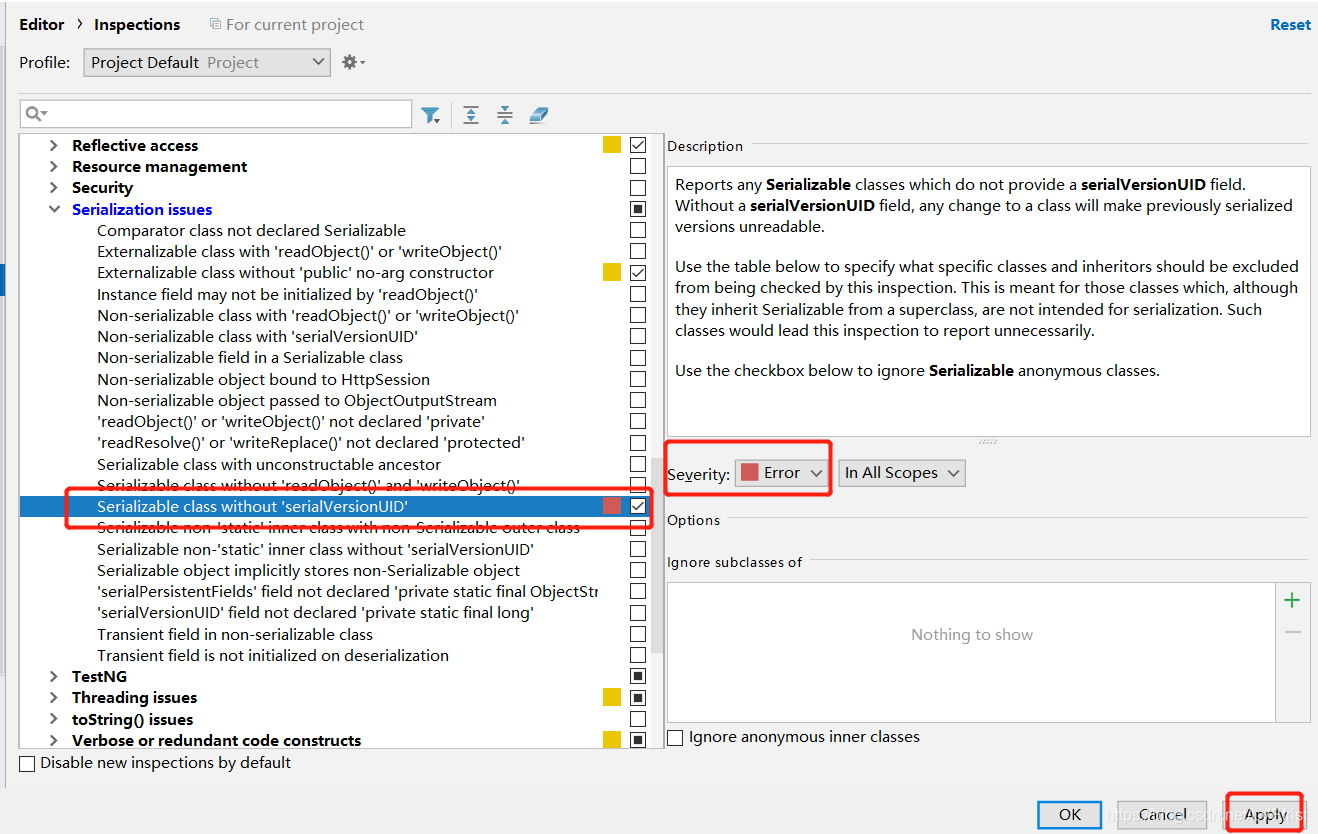Click the eraser reset-to-empty icon
This screenshot has height=834, width=1318.
[539, 115]
